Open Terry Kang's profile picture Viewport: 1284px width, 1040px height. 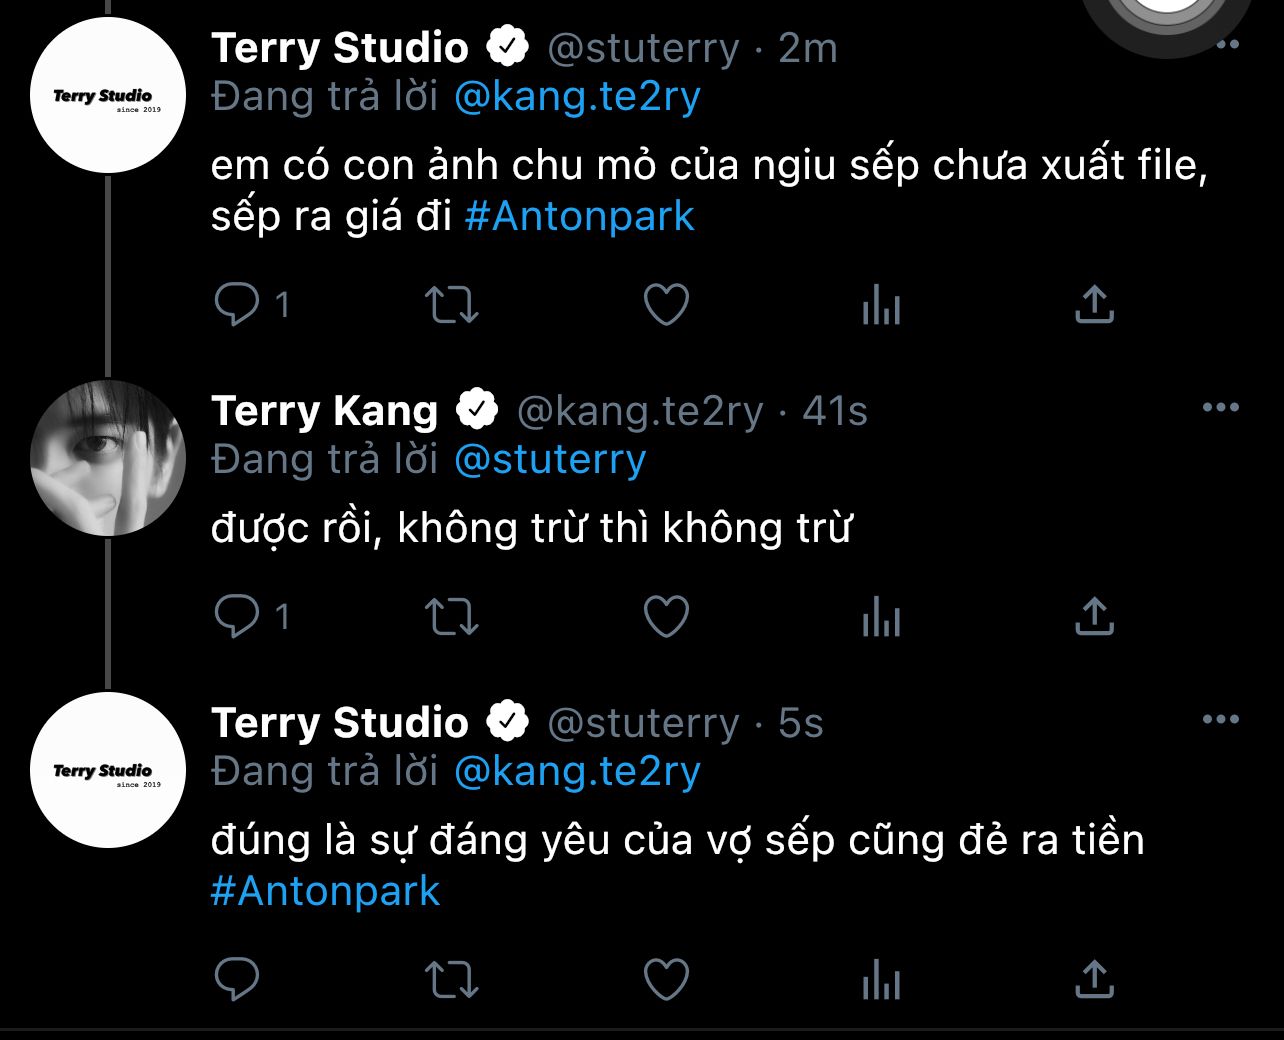108,458
